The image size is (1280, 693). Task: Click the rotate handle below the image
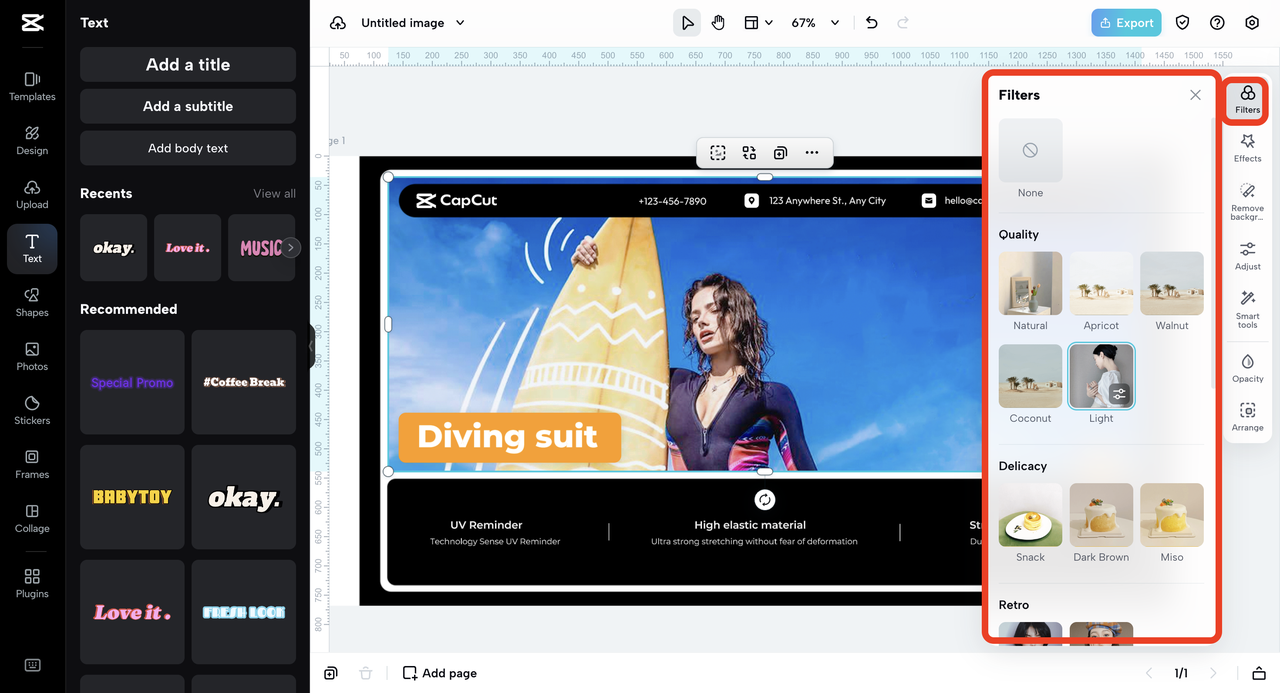coord(765,499)
